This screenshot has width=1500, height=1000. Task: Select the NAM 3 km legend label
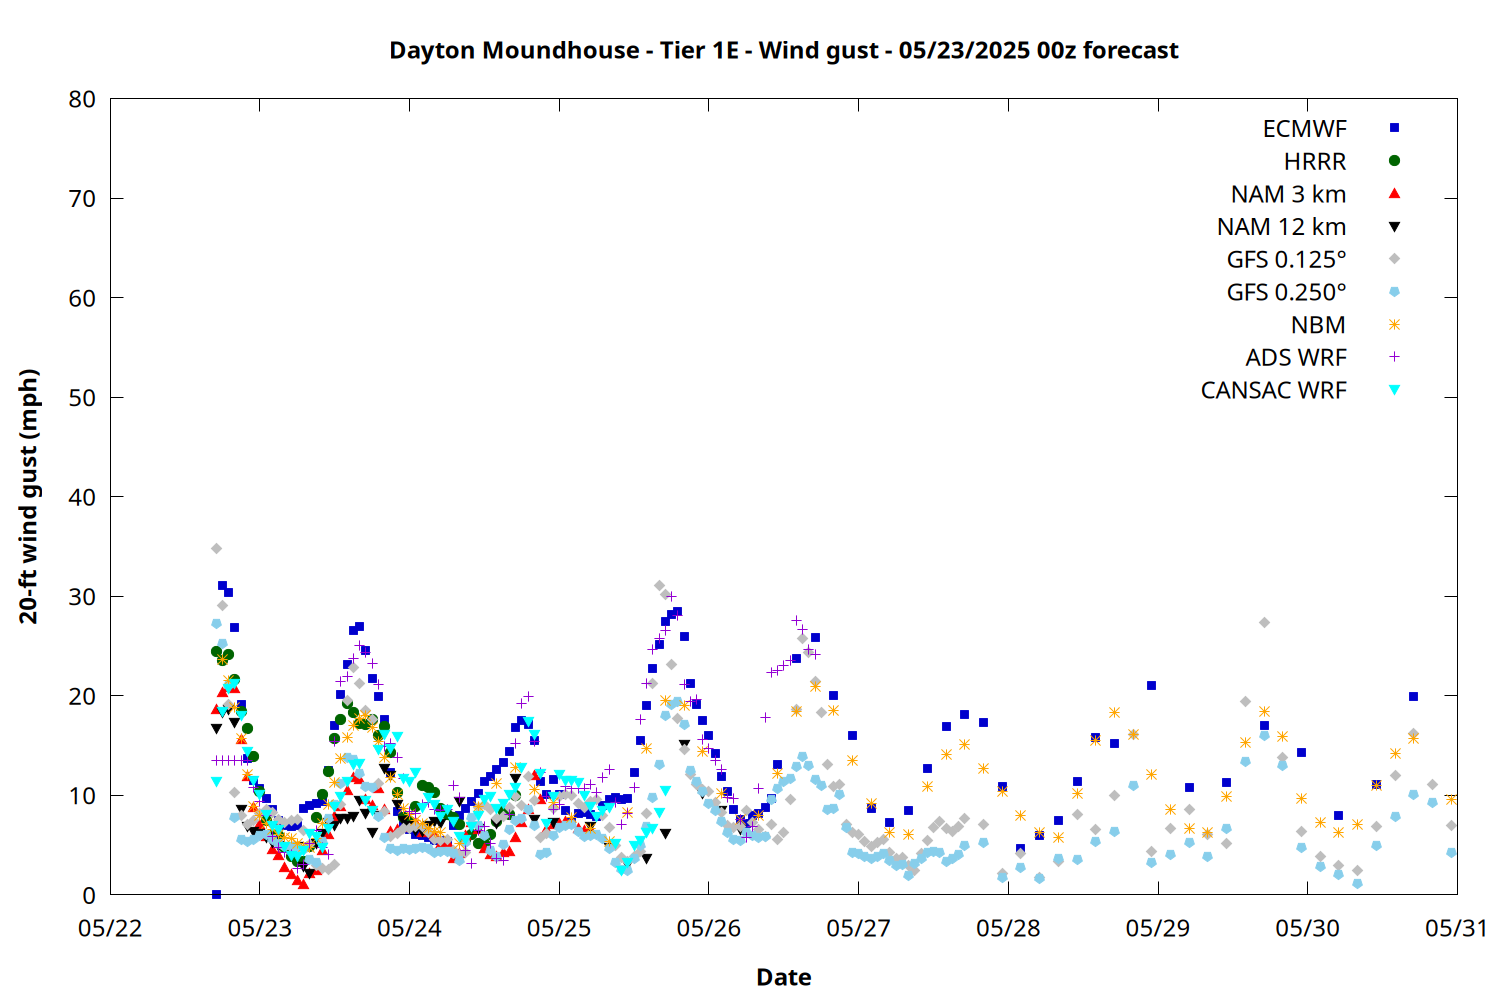click(x=1288, y=194)
